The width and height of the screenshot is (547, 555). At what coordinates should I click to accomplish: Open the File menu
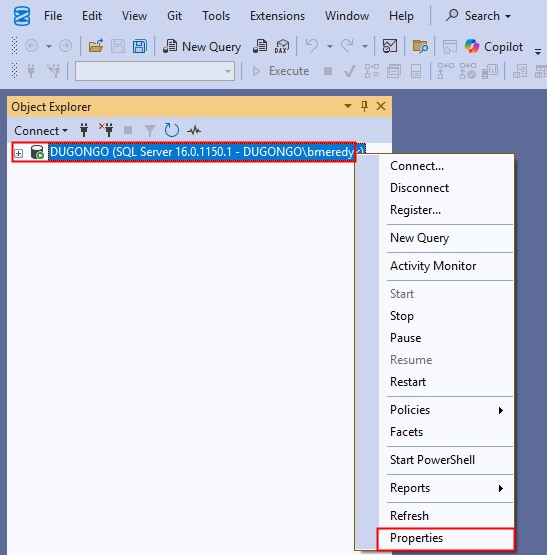(53, 16)
